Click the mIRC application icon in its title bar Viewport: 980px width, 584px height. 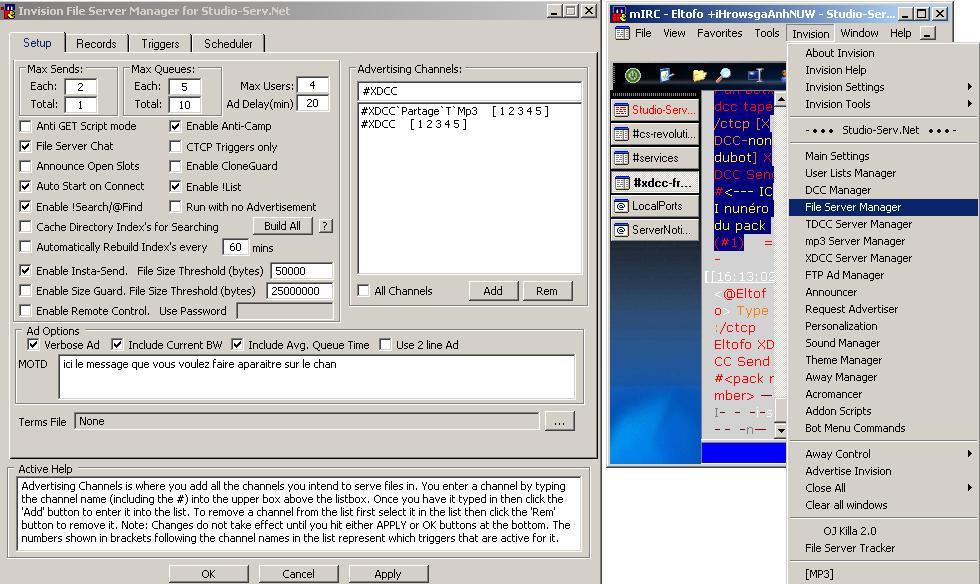click(x=619, y=13)
